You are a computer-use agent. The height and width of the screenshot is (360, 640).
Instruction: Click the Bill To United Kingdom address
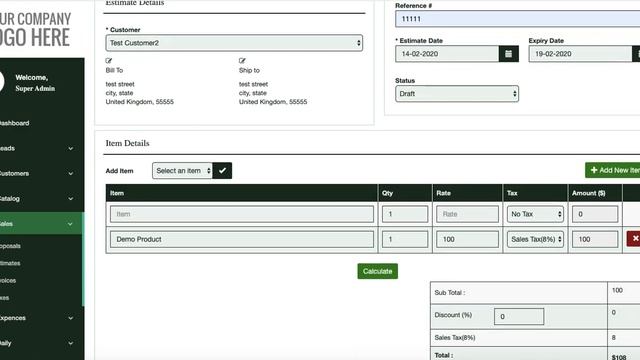coord(140,102)
